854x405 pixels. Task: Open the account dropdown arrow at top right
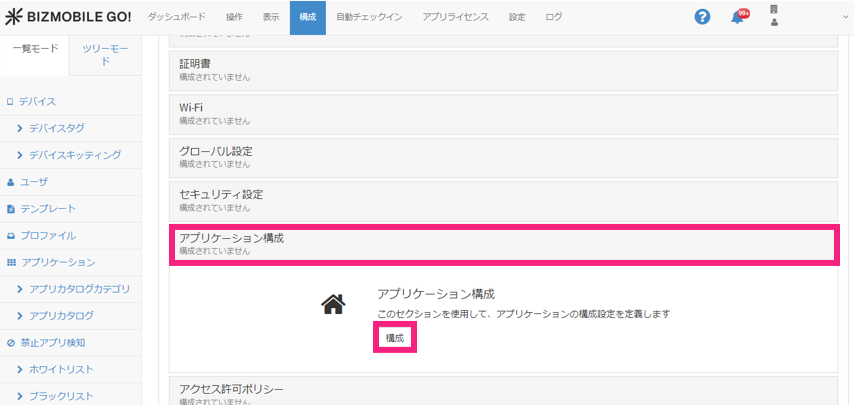click(845, 17)
